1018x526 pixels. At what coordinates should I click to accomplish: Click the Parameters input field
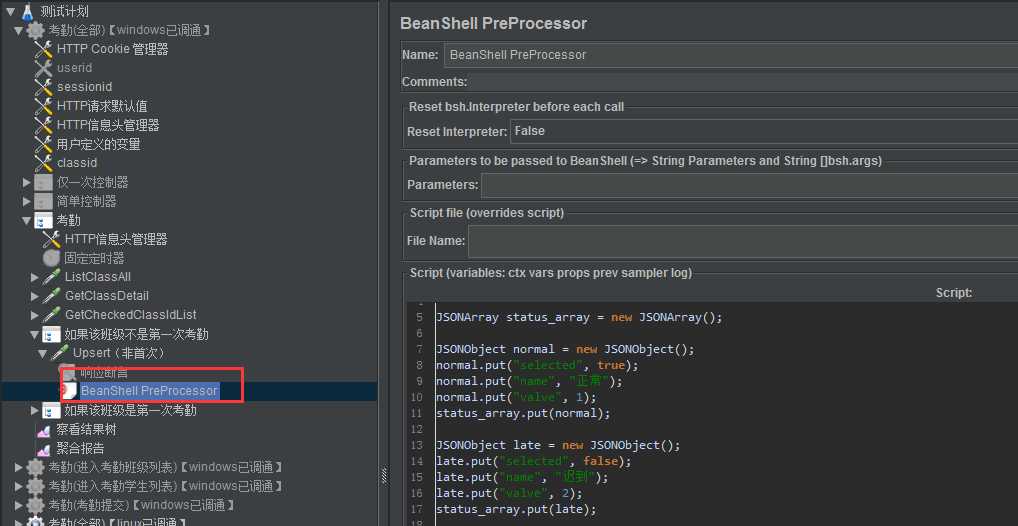click(x=749, y=185)
